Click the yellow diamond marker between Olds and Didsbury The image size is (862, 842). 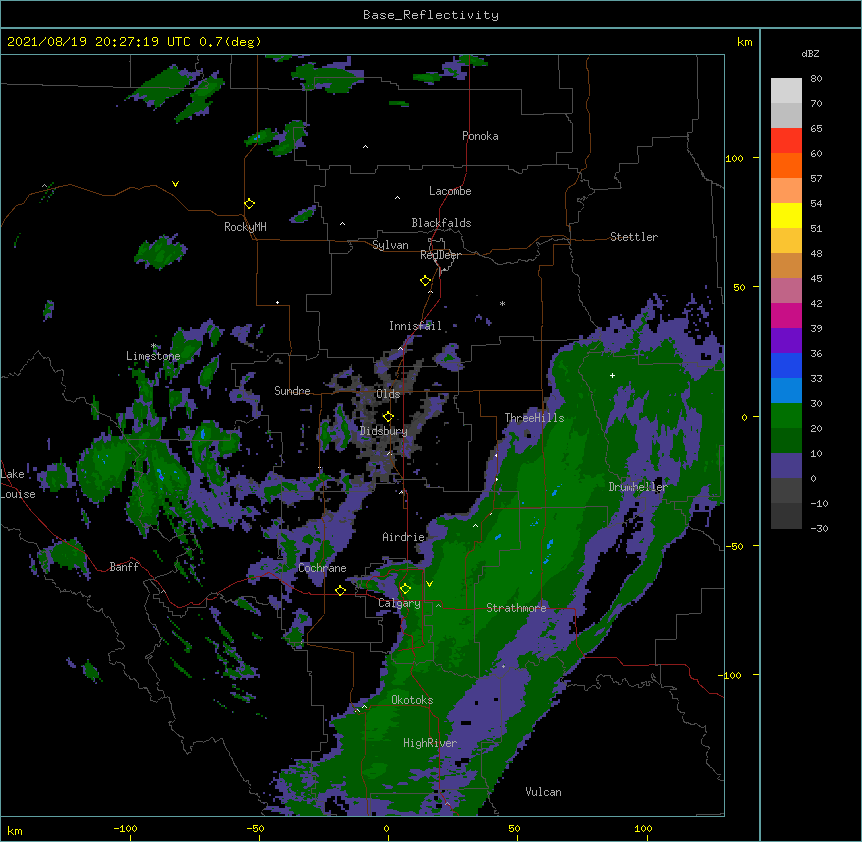point(388,416)
